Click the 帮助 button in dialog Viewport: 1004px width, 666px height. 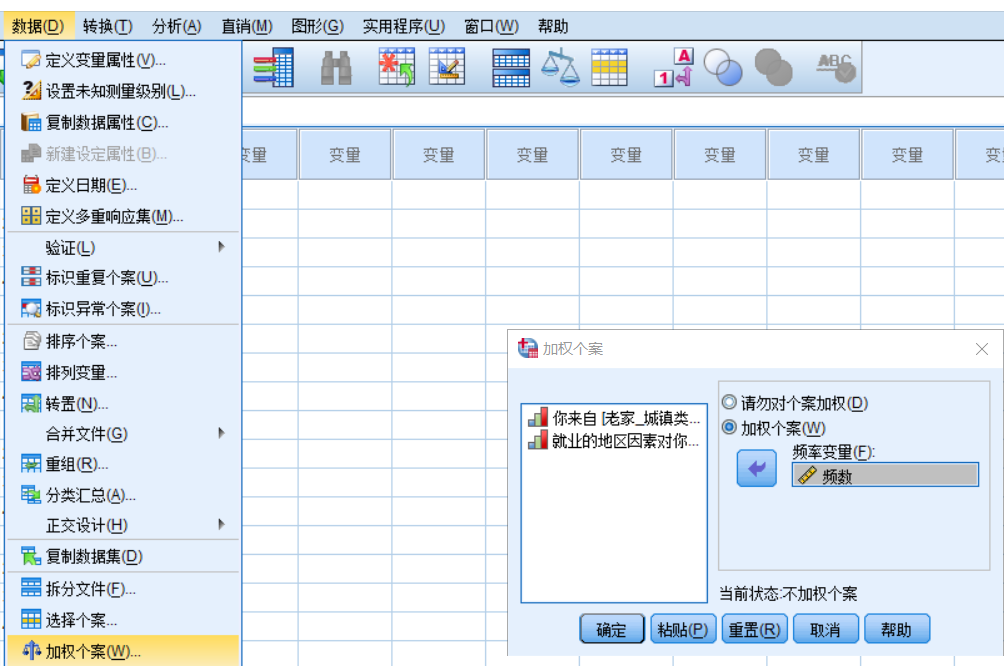(x=896, y=629)
